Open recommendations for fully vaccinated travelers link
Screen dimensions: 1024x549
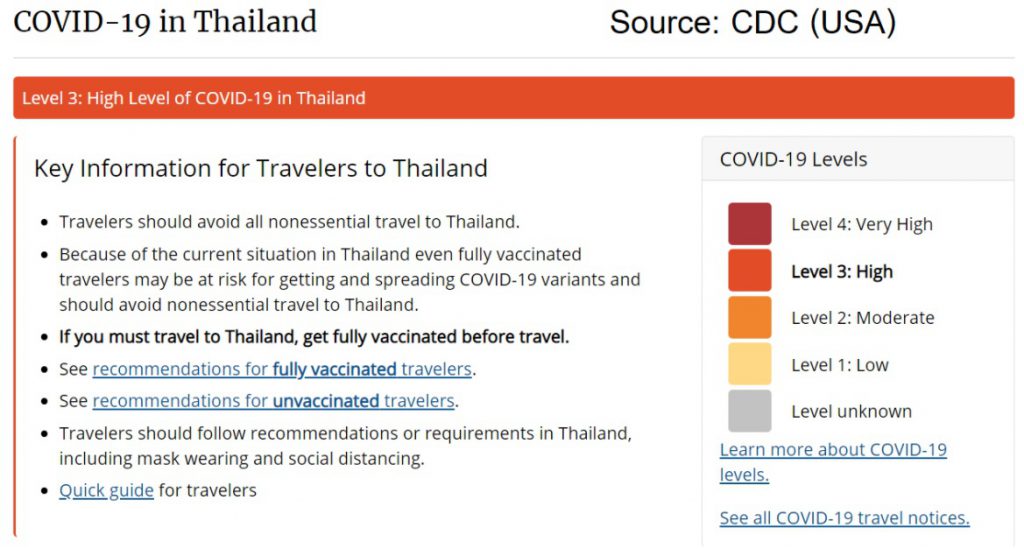(x=282, y=369)
